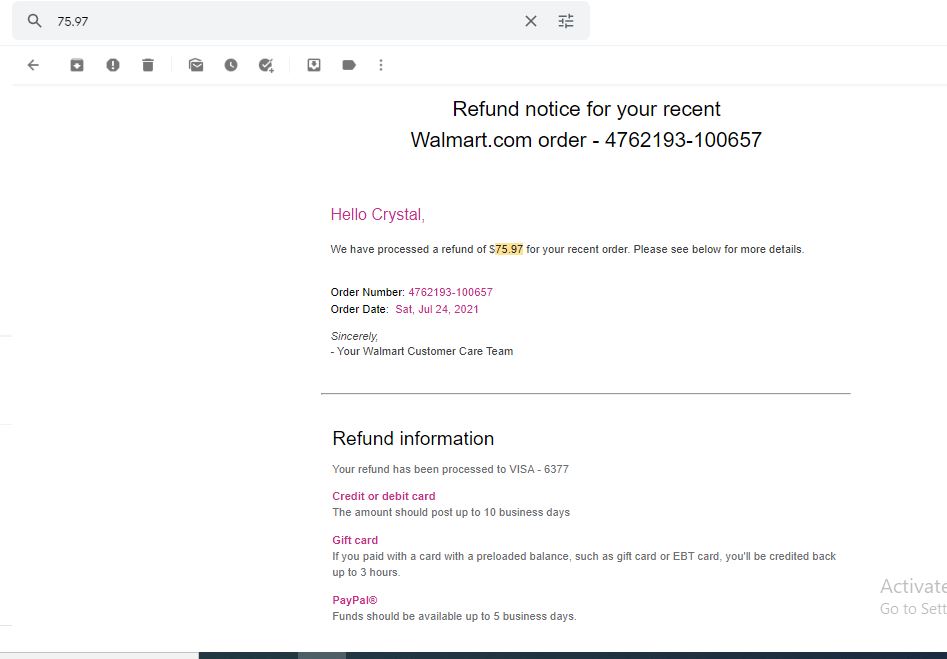The height and width of the screenshot is (659, 947).
Task: Add email to Tasks
Action: pos(266,65)
